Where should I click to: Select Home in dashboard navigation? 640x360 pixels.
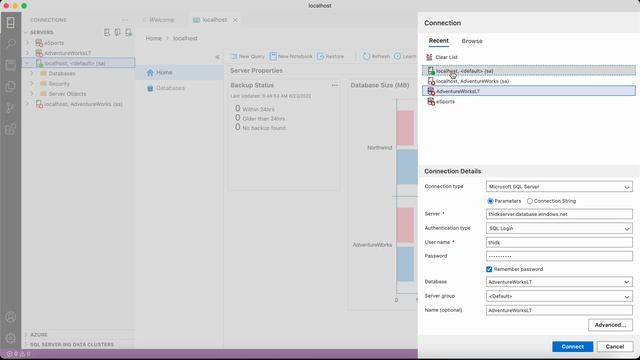[x=164, y=72]
